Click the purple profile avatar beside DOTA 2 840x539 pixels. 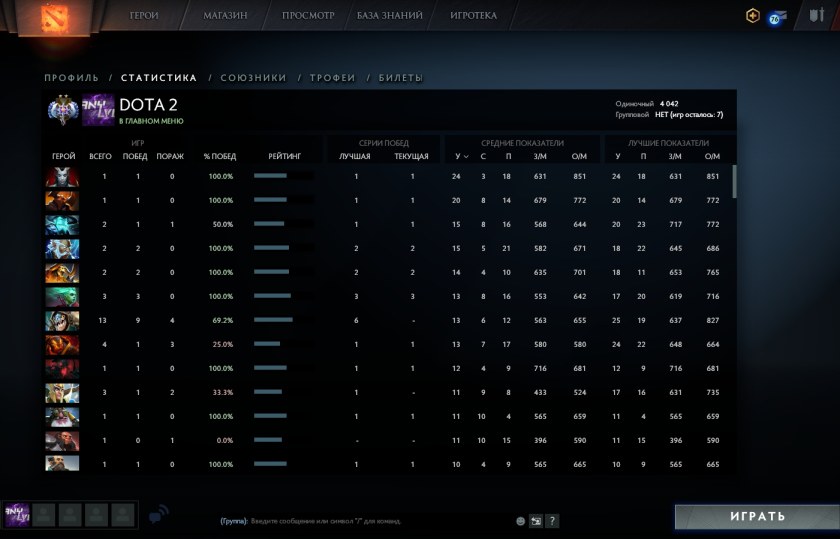click(98, 110)
